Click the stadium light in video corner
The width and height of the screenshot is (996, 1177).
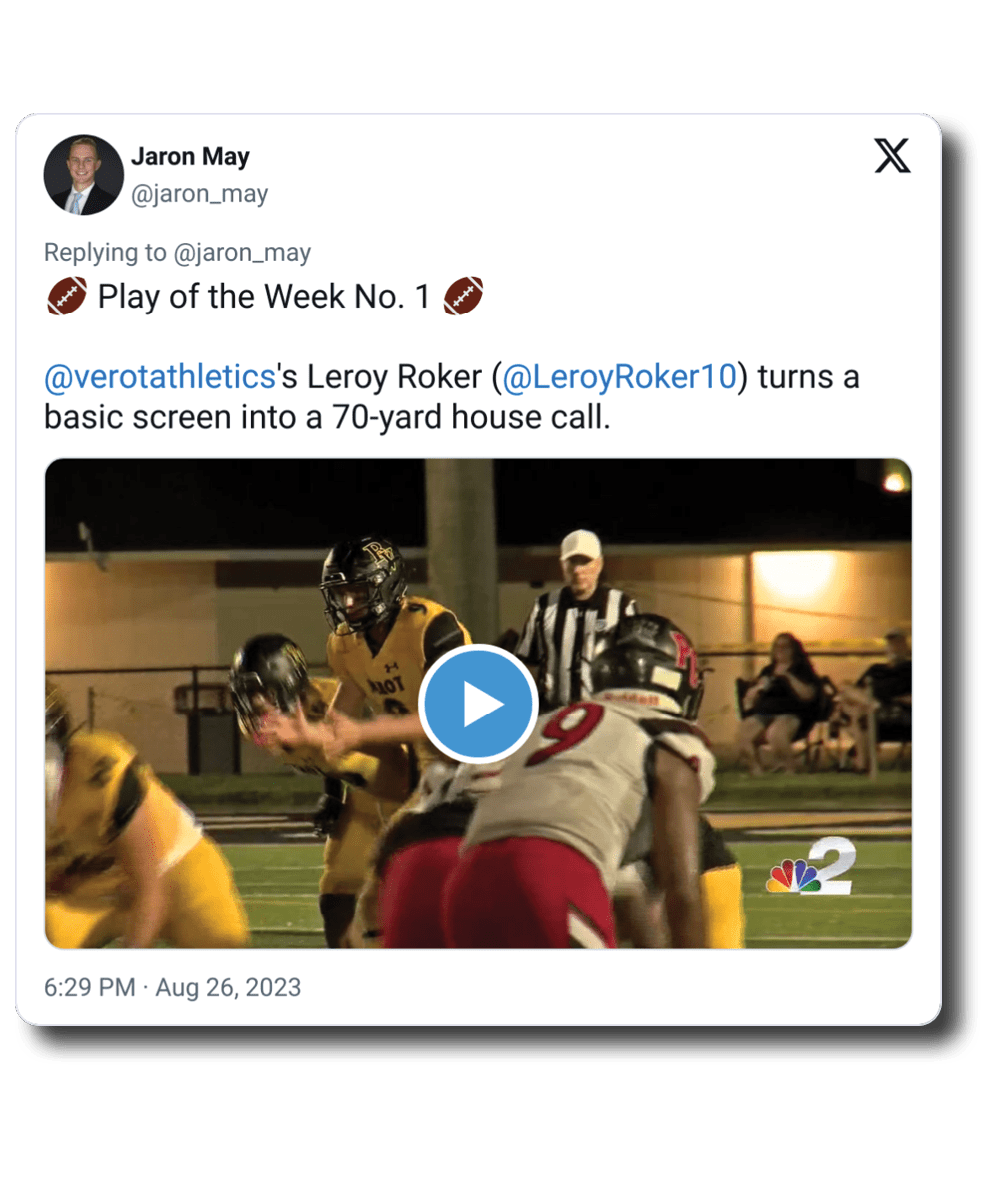point(893,481)
